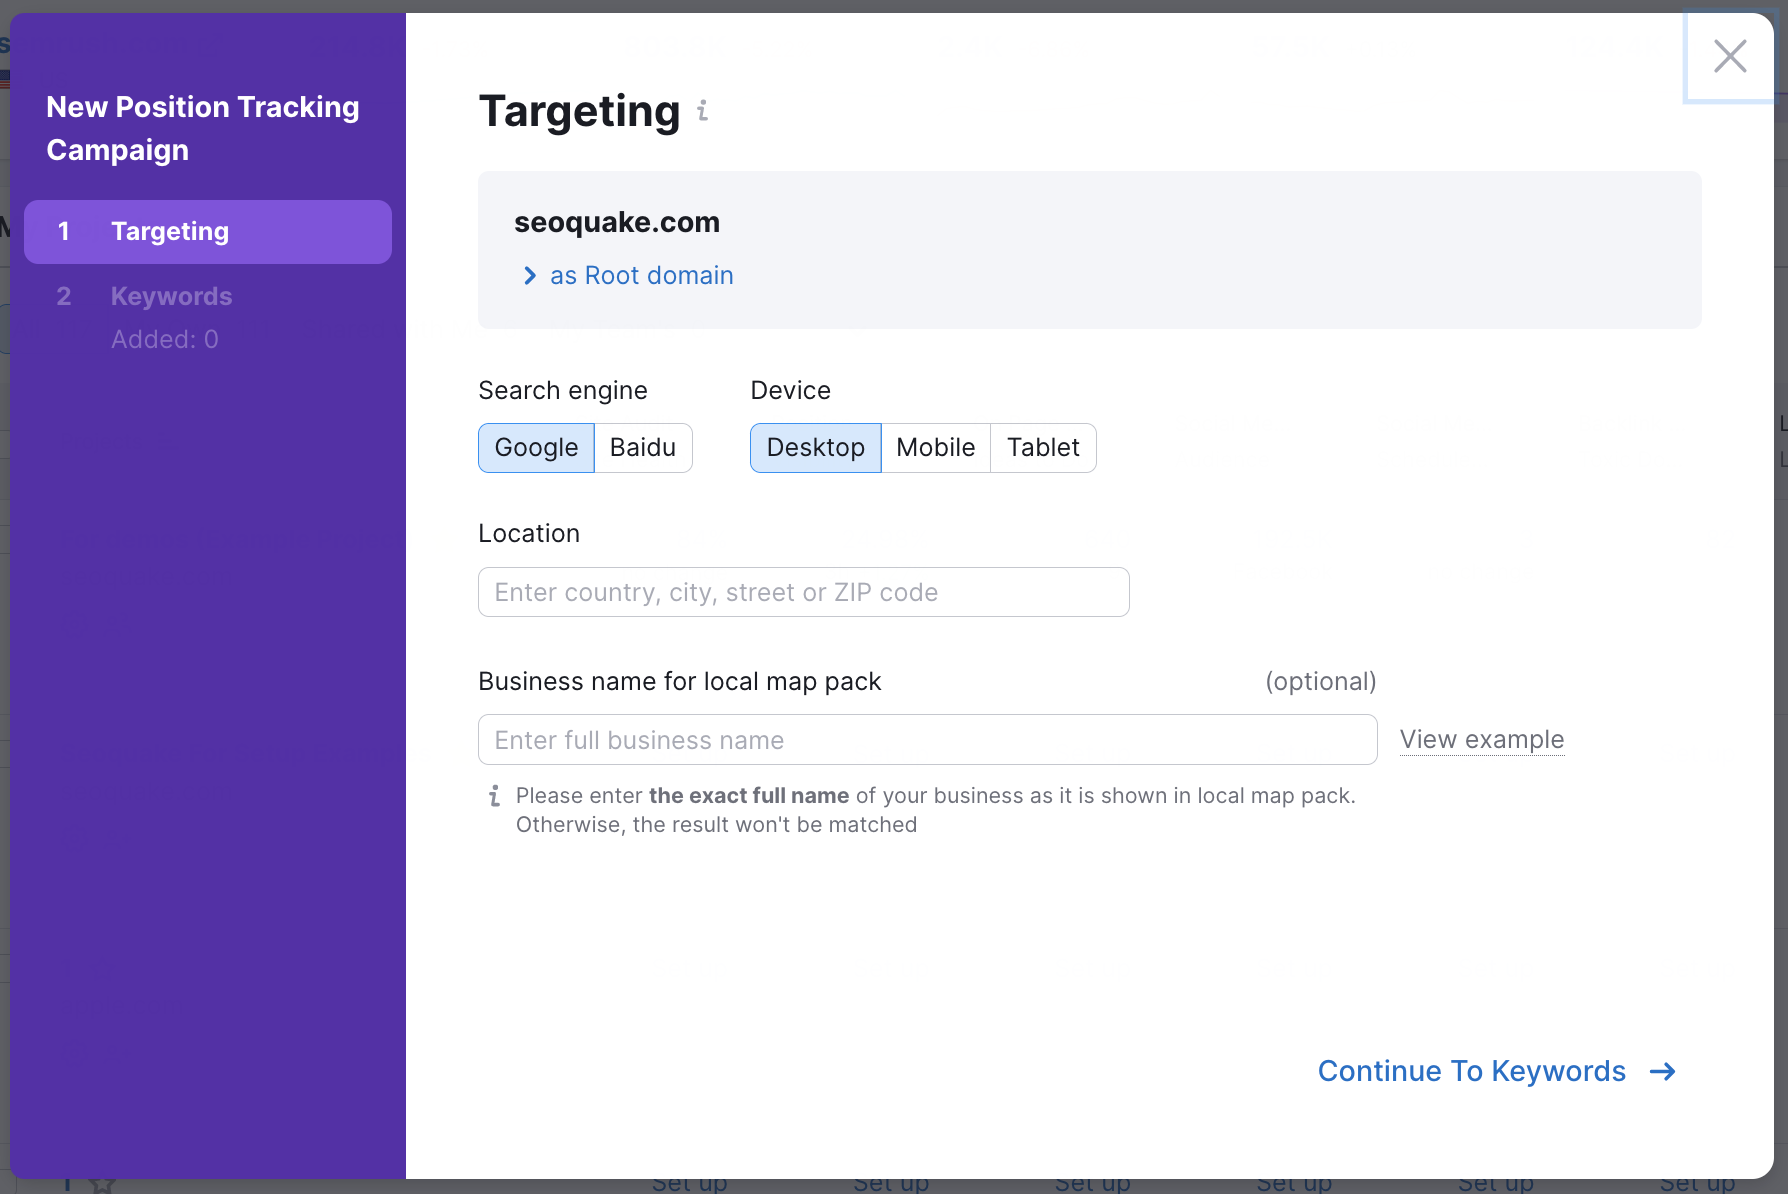1788x1194 pixels.
Task: Click the 'Added: 0' text in sidebar
Action: [x=165, y=340]
